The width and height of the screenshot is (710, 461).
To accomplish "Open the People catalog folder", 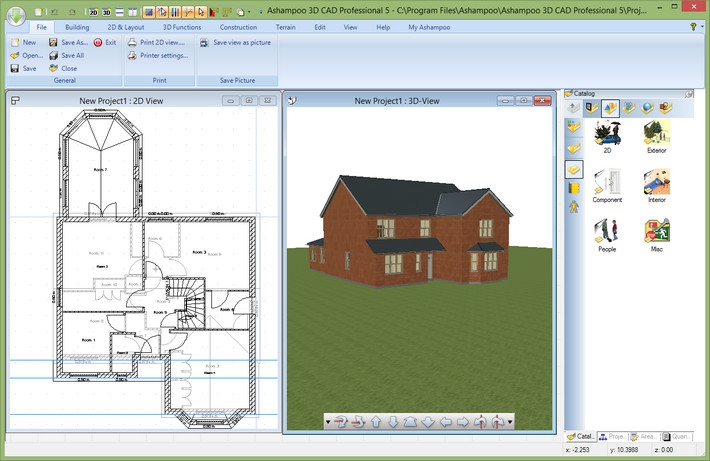I will tap(607, 232).
